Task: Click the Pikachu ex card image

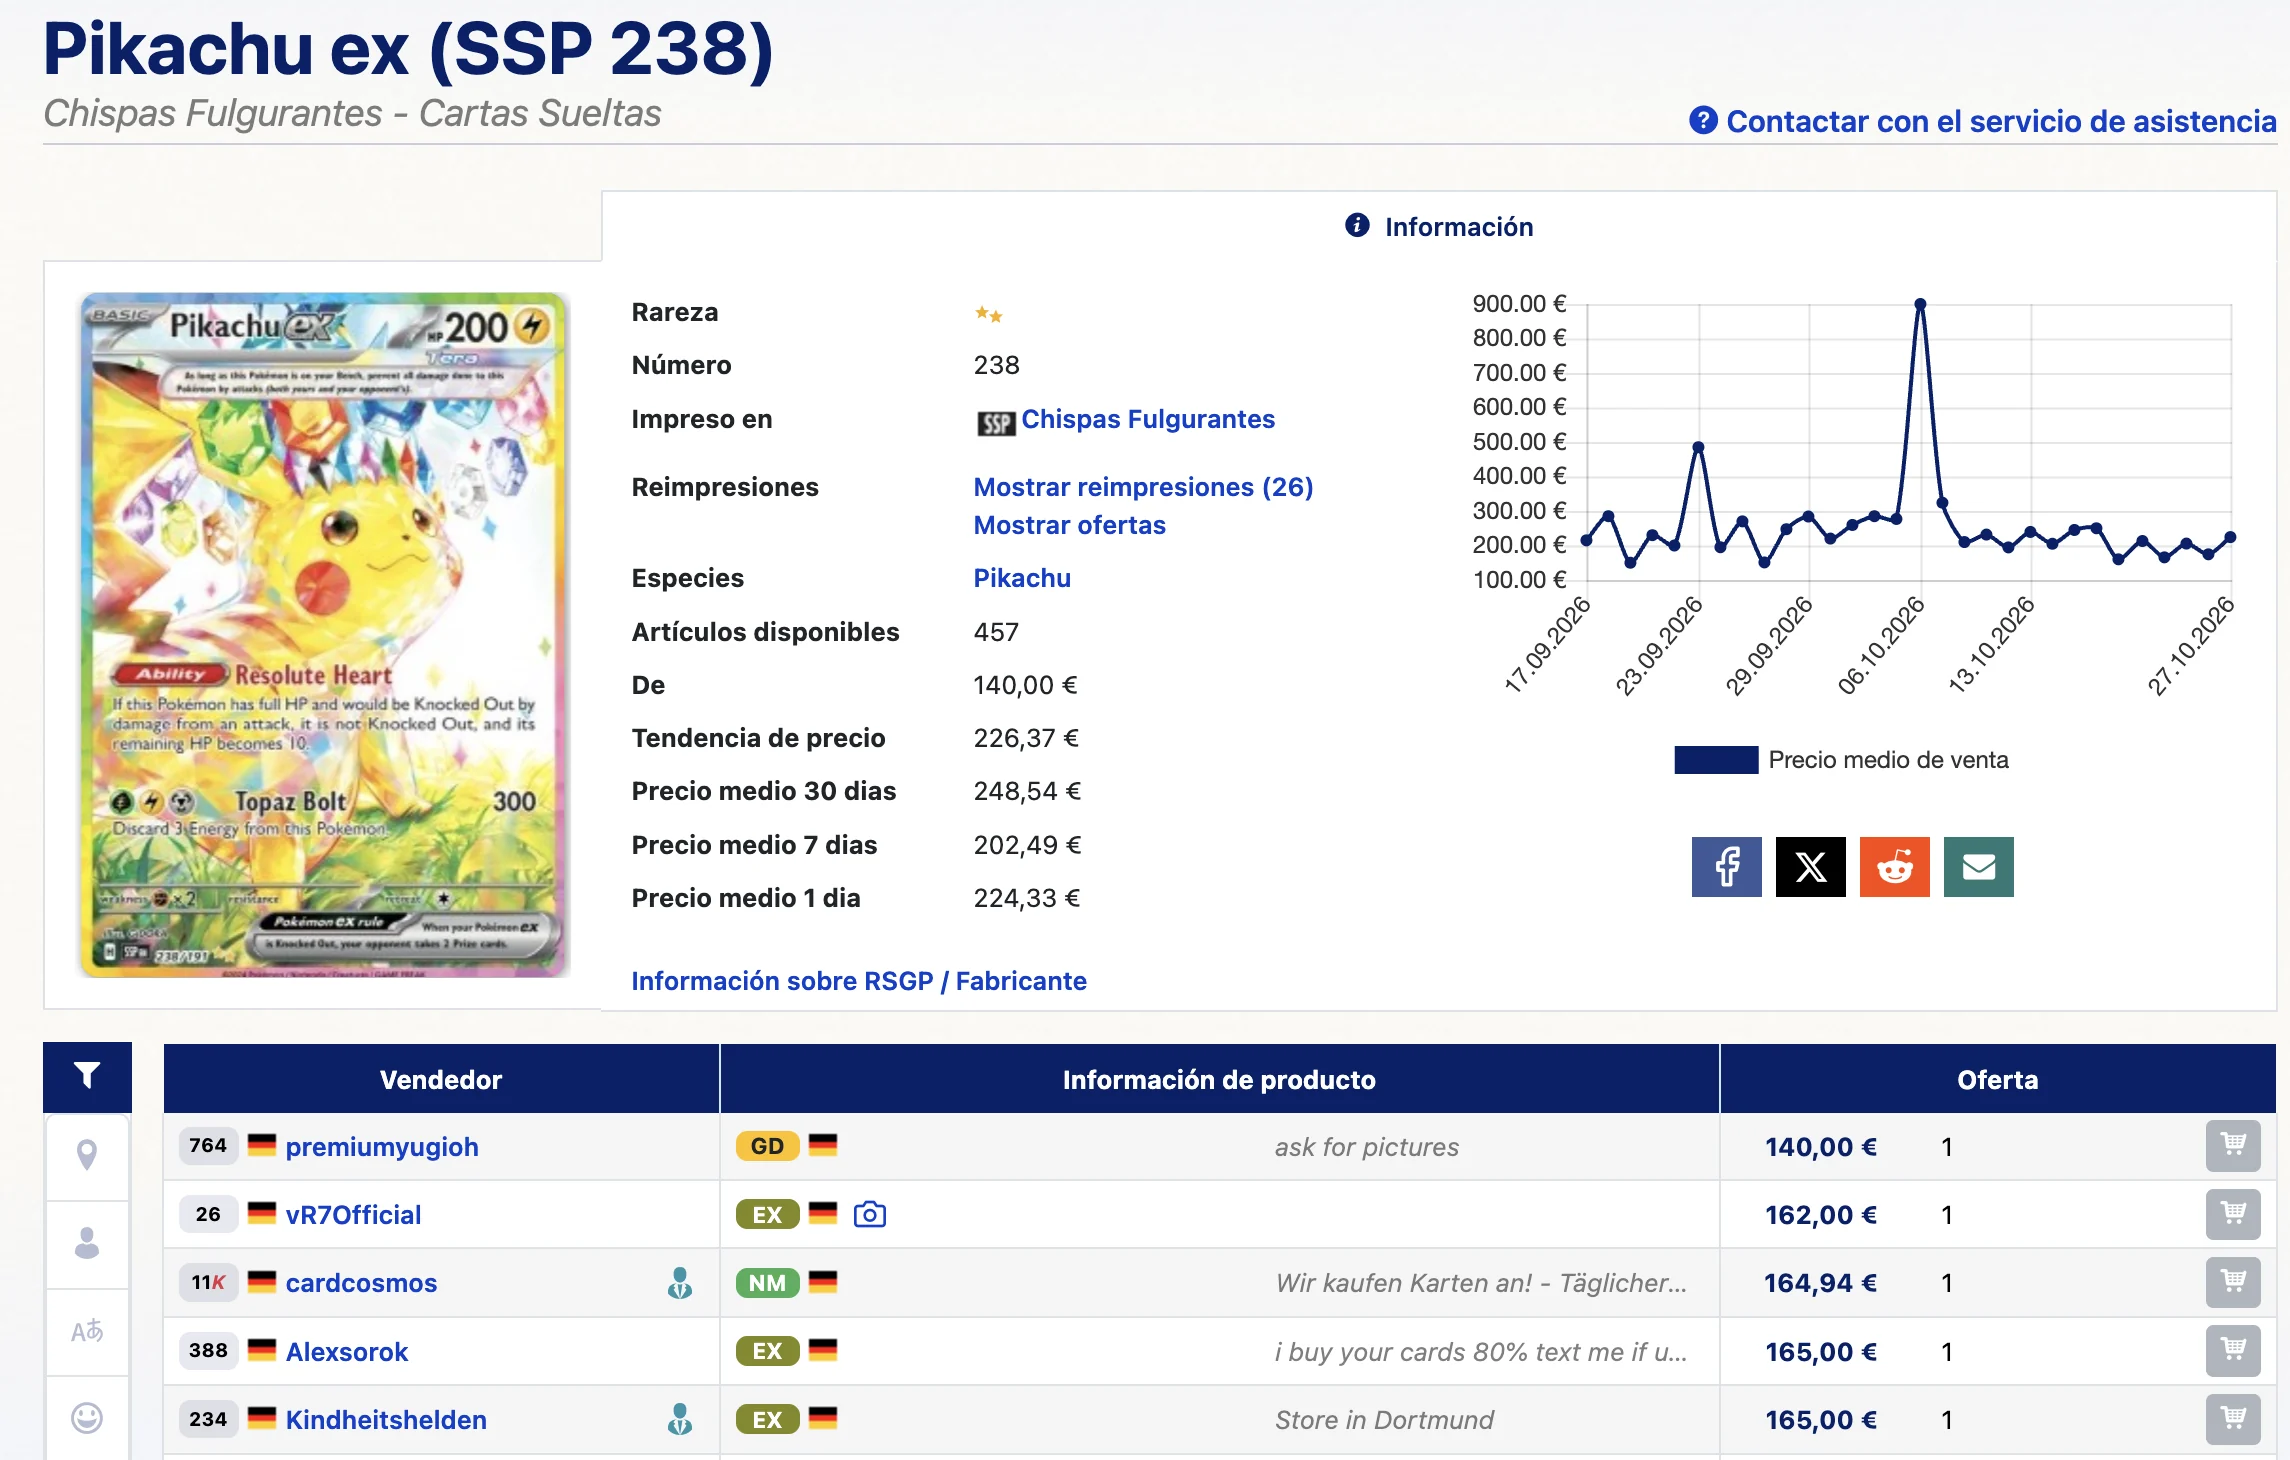Action: coord(324,635)
